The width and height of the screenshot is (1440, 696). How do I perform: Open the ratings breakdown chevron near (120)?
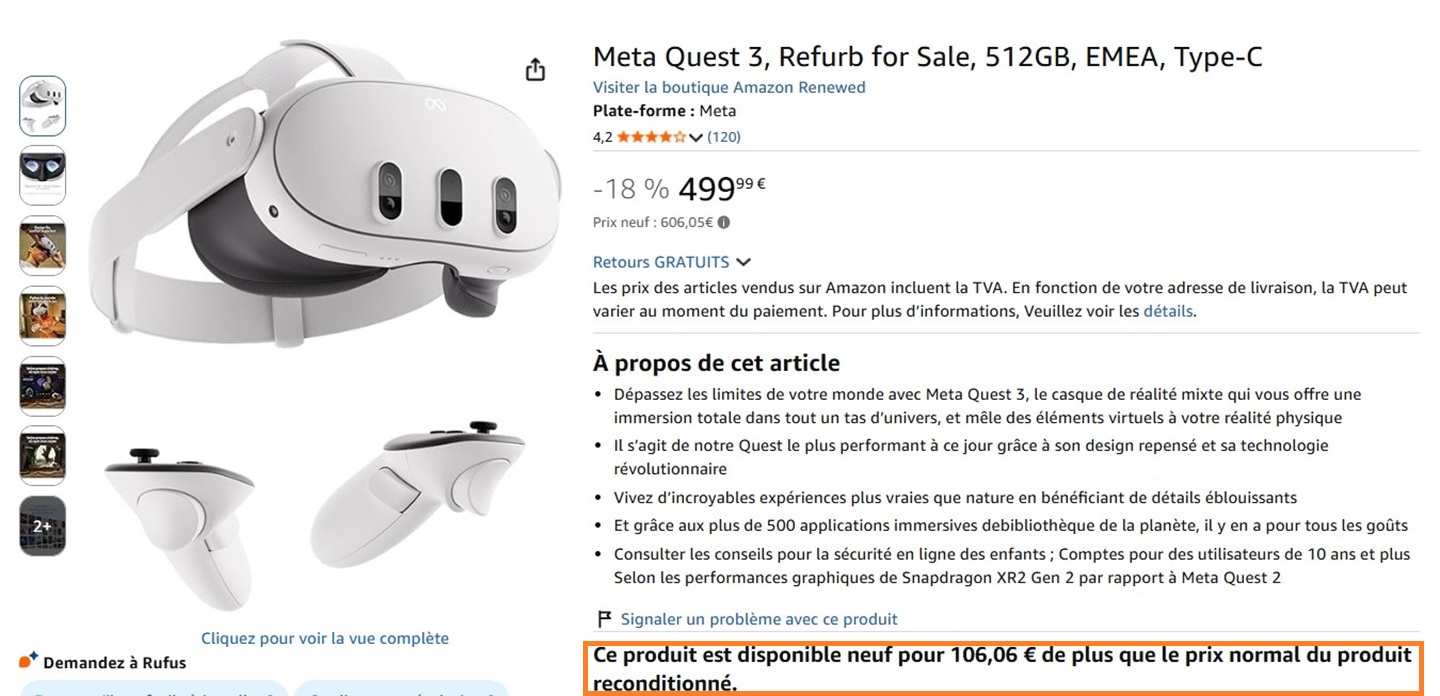coord(697,136)
